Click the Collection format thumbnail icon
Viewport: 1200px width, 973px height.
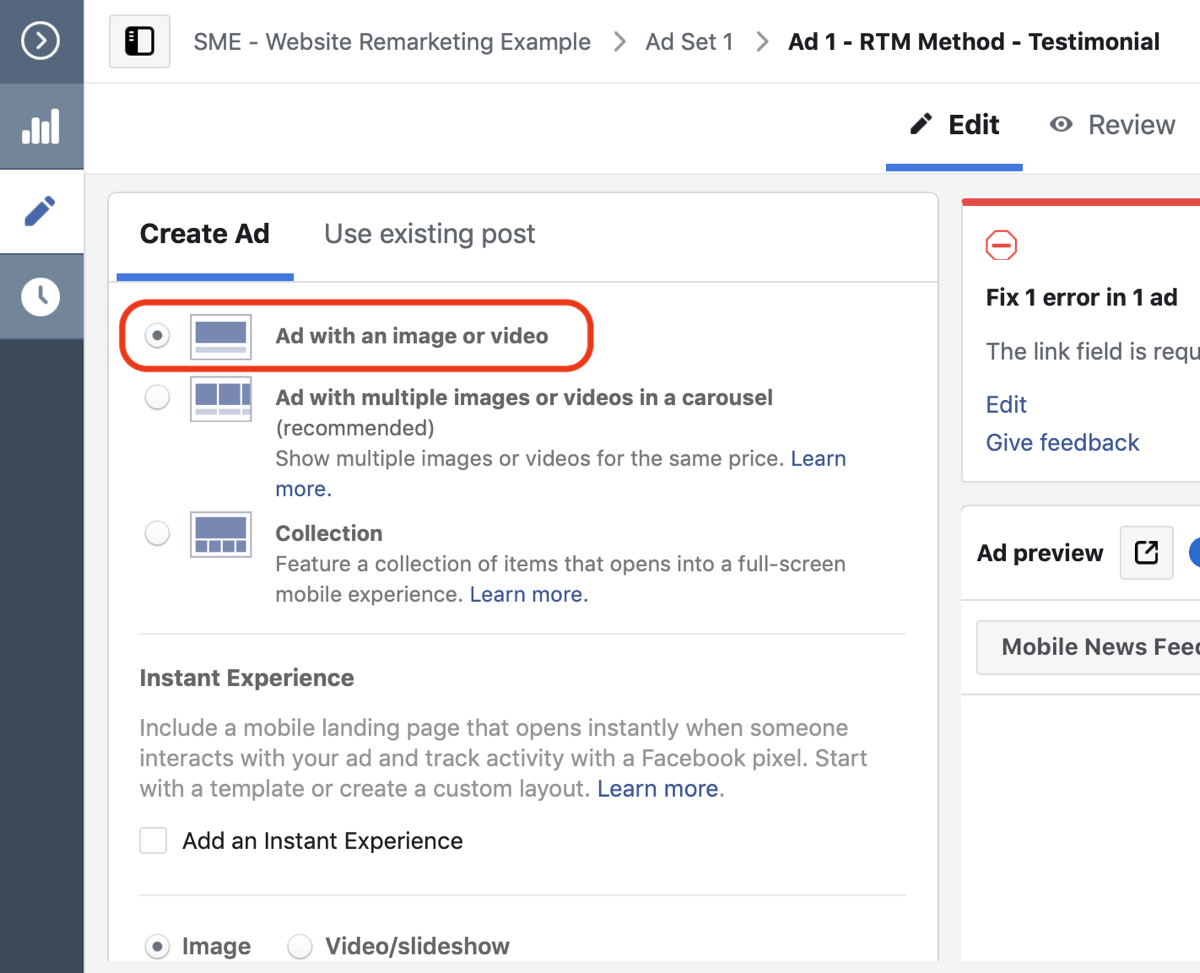pyautogui.click(x=221, y=534)
